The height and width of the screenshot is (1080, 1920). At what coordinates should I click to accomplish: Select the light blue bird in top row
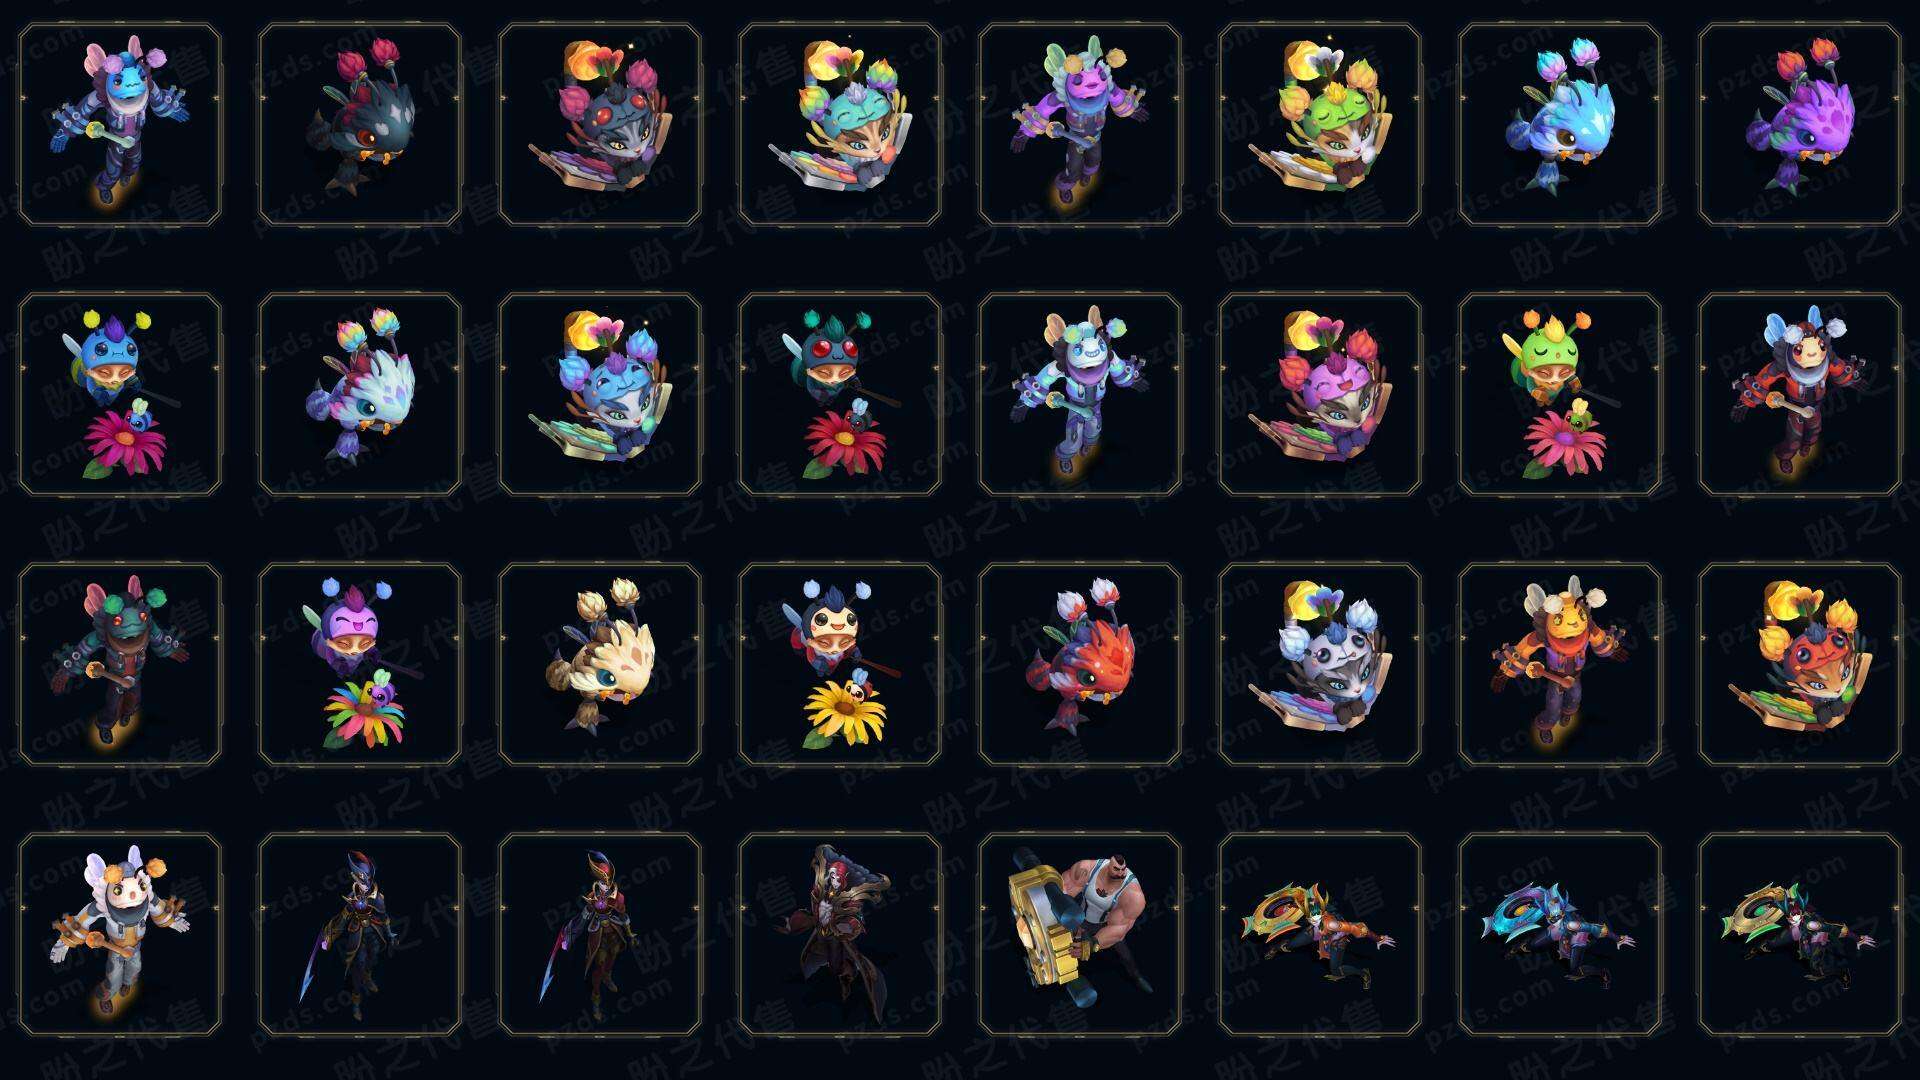pos(1560,124)
